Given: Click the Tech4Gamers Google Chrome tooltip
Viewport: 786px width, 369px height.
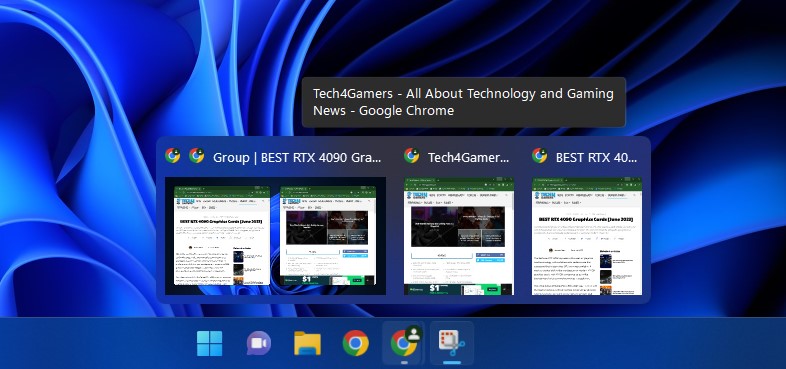Looking at the screenshot, I should tap(464, 102).
